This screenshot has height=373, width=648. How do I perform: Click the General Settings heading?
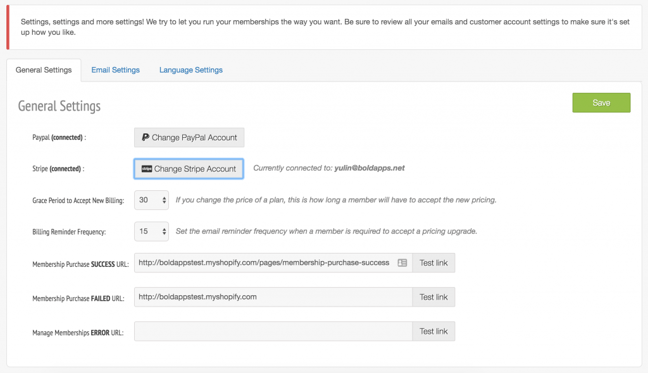click(x=59, y=106)
